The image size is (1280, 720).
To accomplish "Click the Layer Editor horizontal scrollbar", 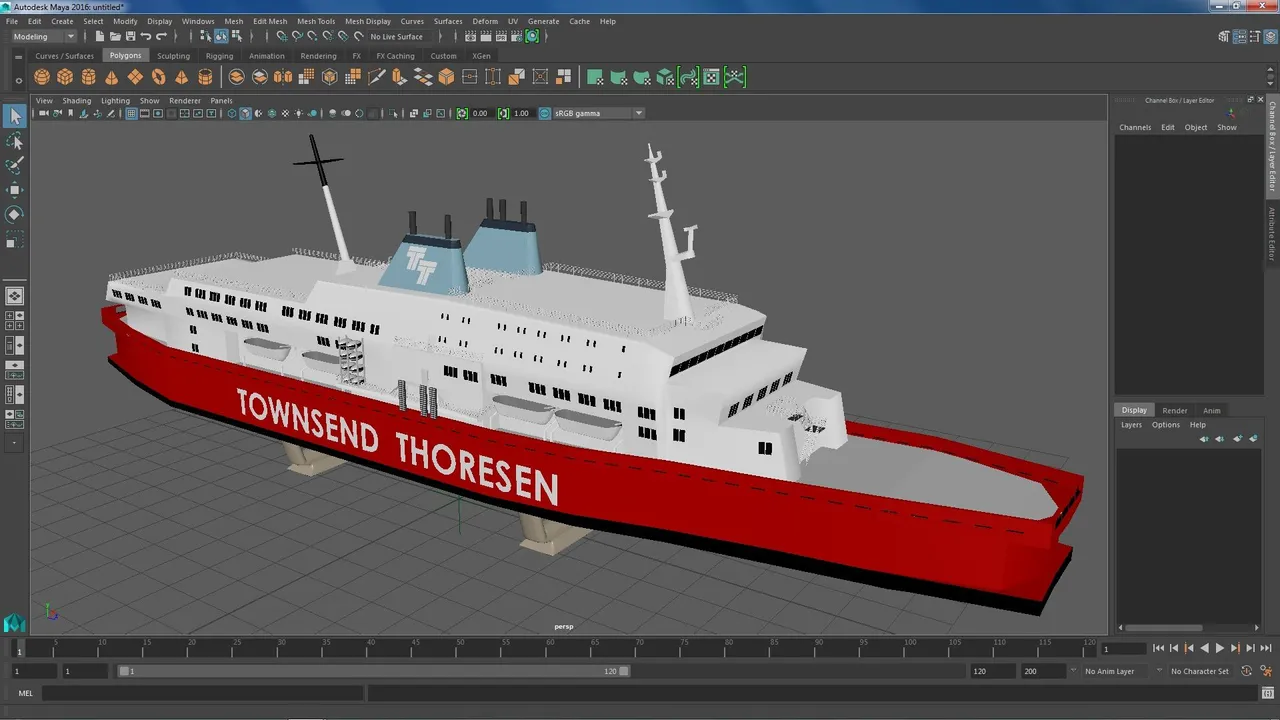I will (1161, 628).
